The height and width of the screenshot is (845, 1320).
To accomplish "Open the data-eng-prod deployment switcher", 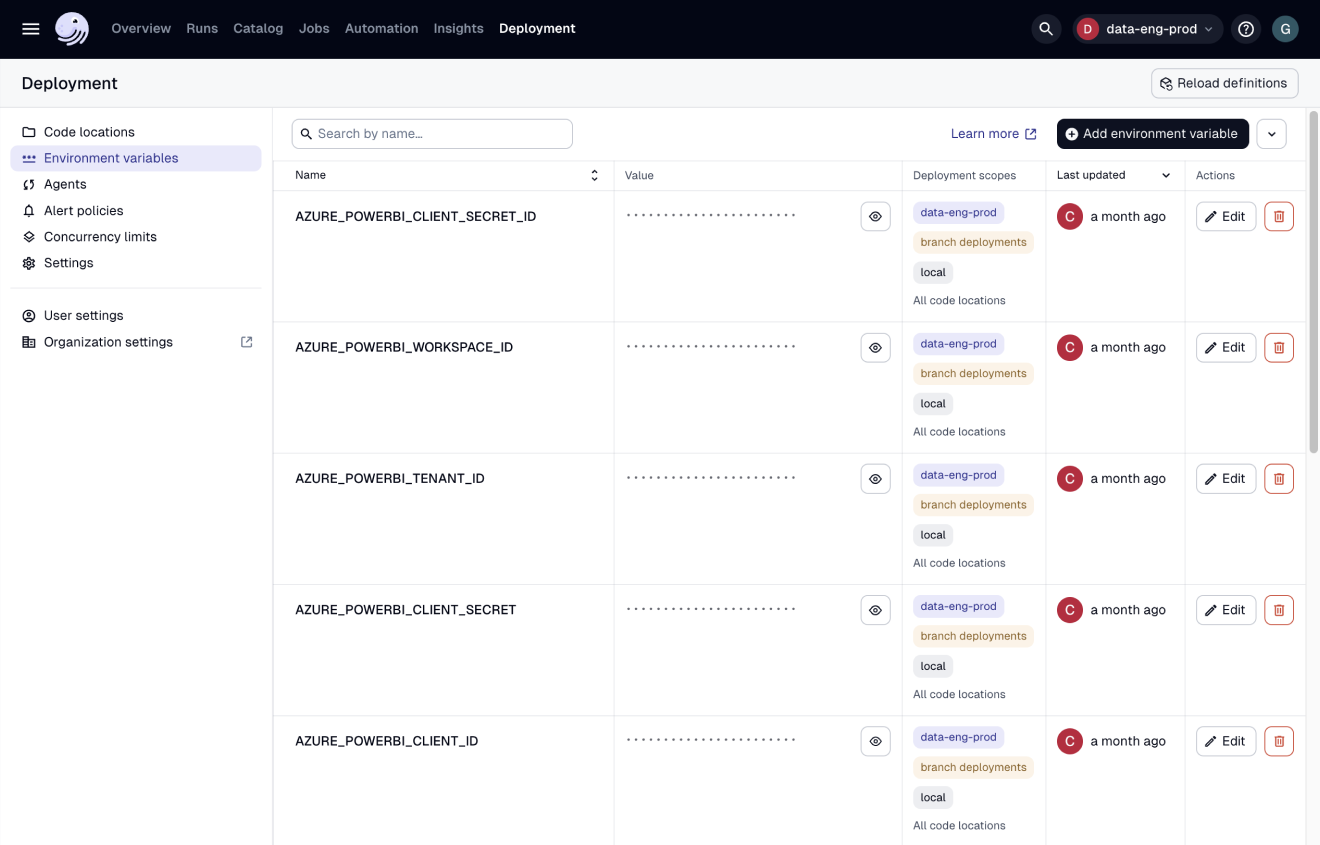I will (x=1147, y=28).
